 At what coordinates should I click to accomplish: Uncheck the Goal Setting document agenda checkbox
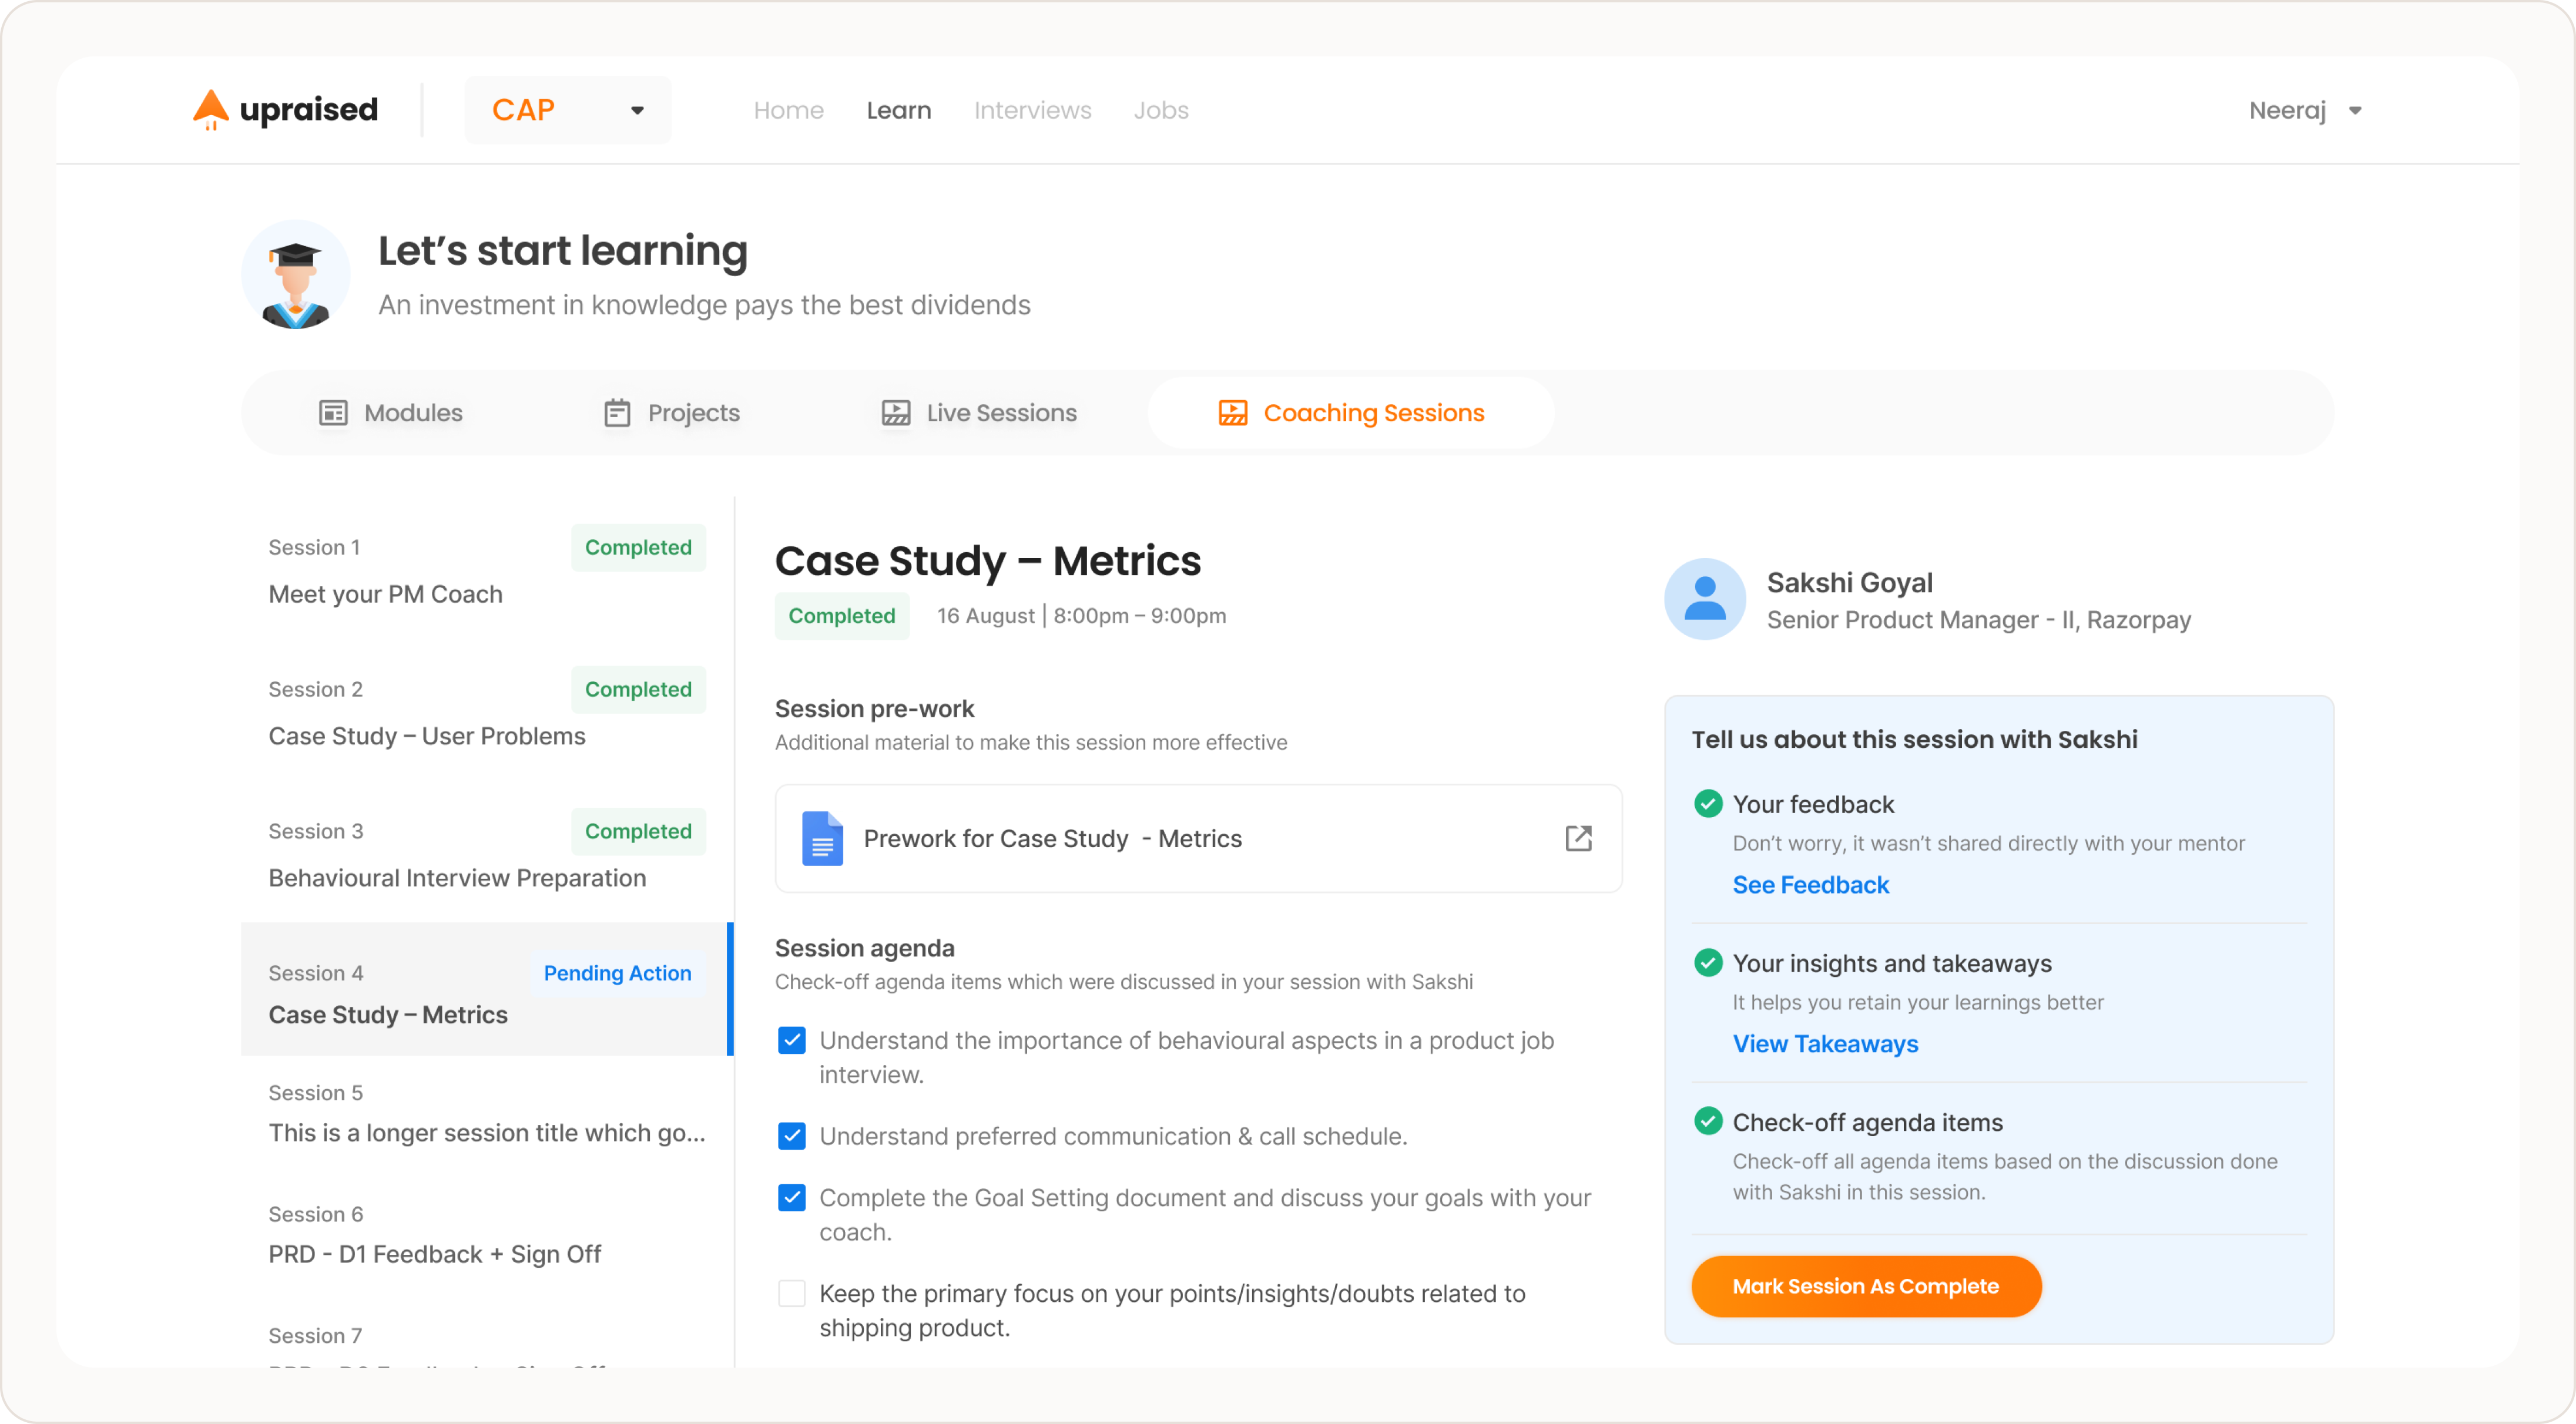pyautogui.click(x=792, y=1197)
